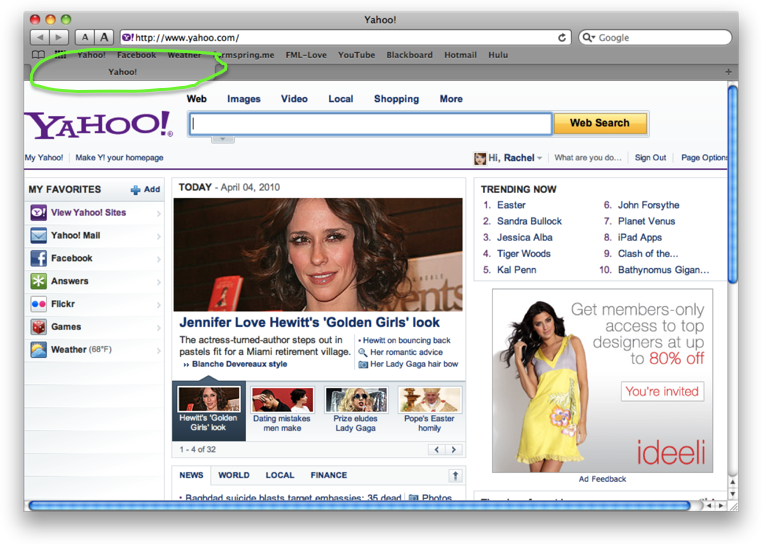Click the horizontal scrollbar thumb
This screenshot has height=545, width=762.
360,506
